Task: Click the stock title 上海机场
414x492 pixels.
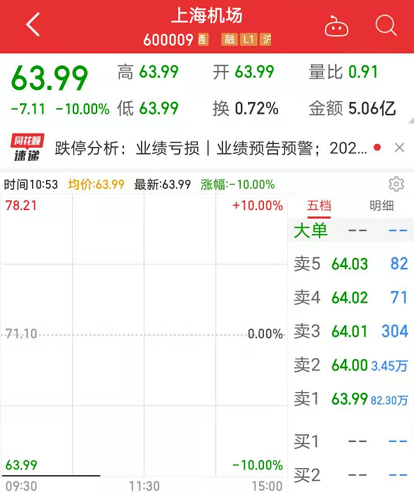Action: pos(207,16)
